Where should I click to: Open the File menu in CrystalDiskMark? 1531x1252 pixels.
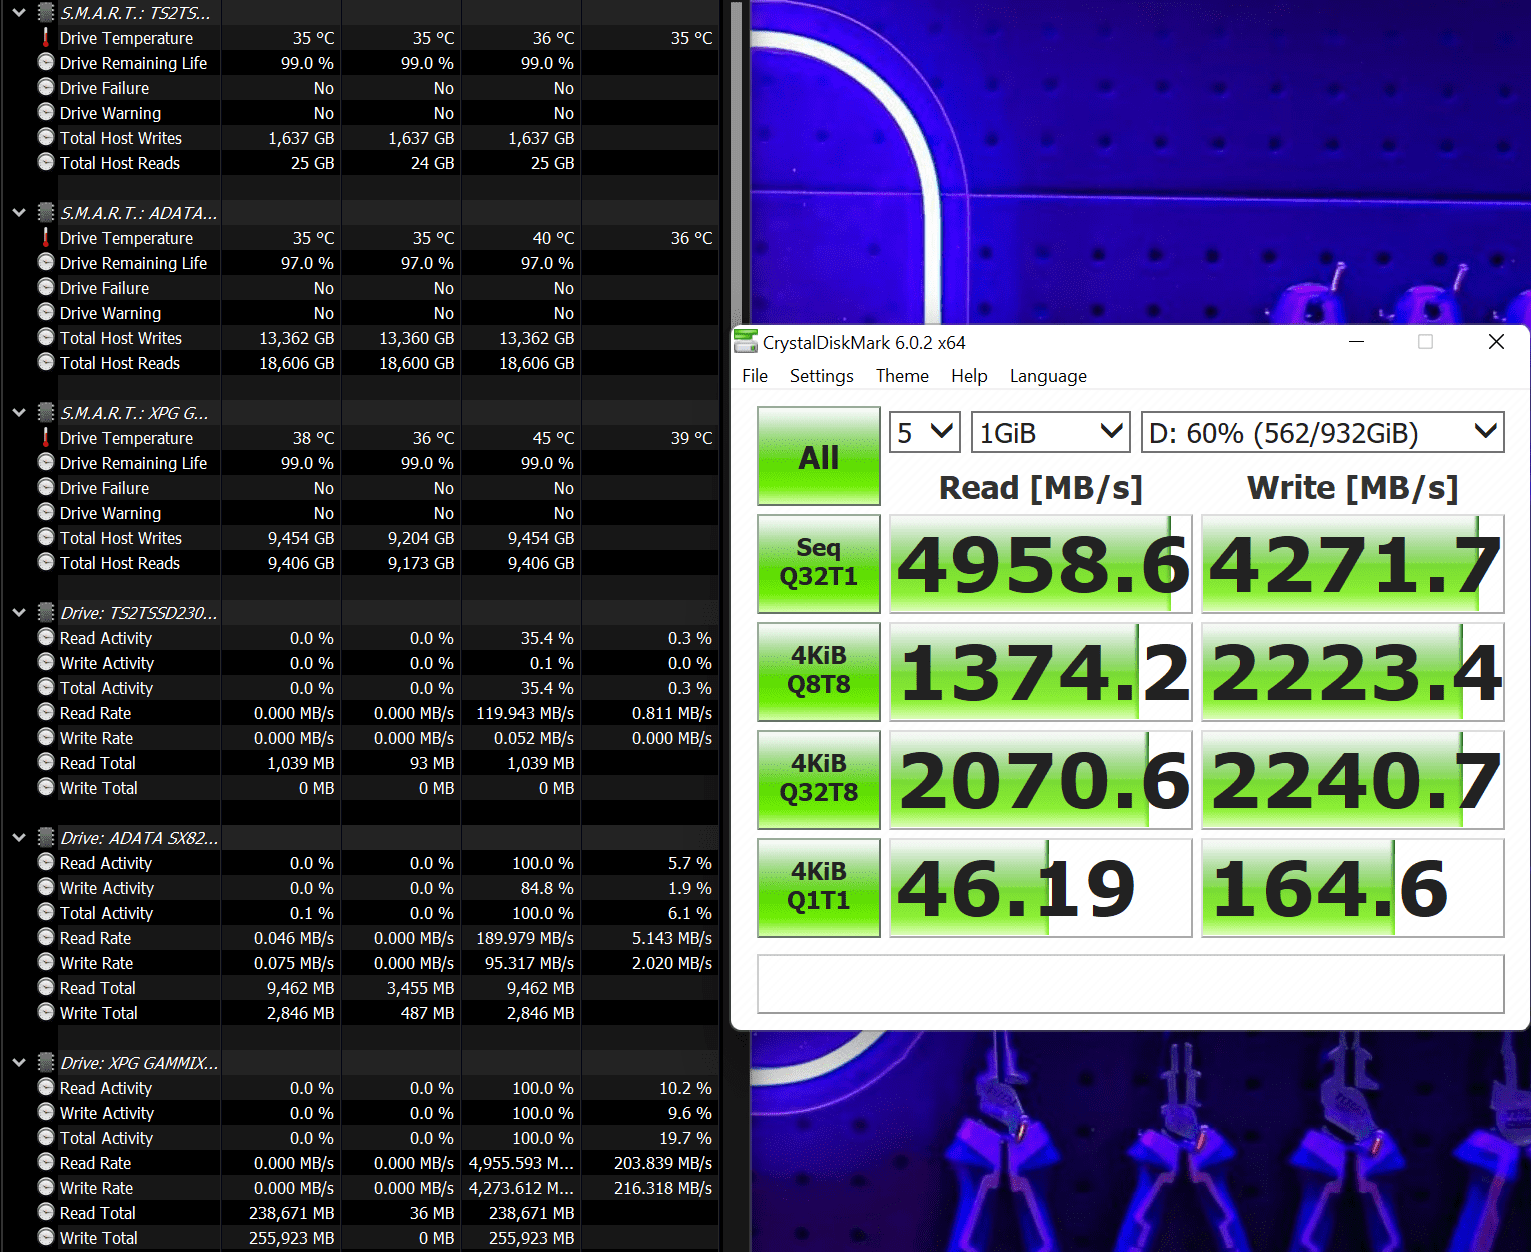(x=755, y=376)
